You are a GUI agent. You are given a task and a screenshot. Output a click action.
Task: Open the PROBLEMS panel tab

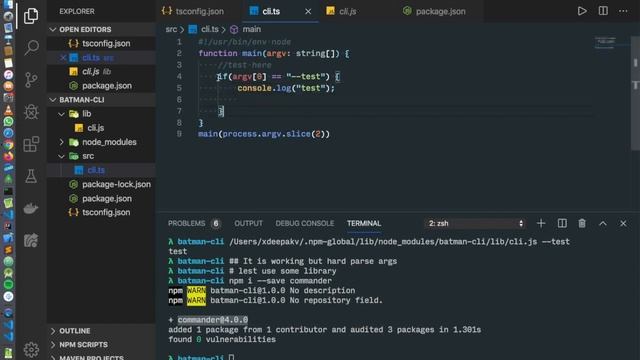194,223
